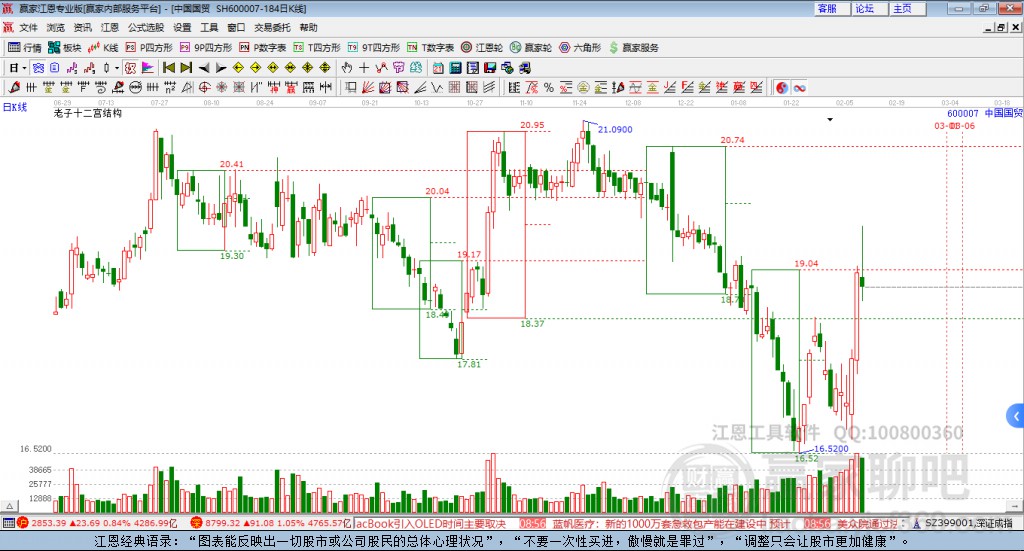
Task: Expand side panel with blue chevron button
Action: (x=1016, y=416)
